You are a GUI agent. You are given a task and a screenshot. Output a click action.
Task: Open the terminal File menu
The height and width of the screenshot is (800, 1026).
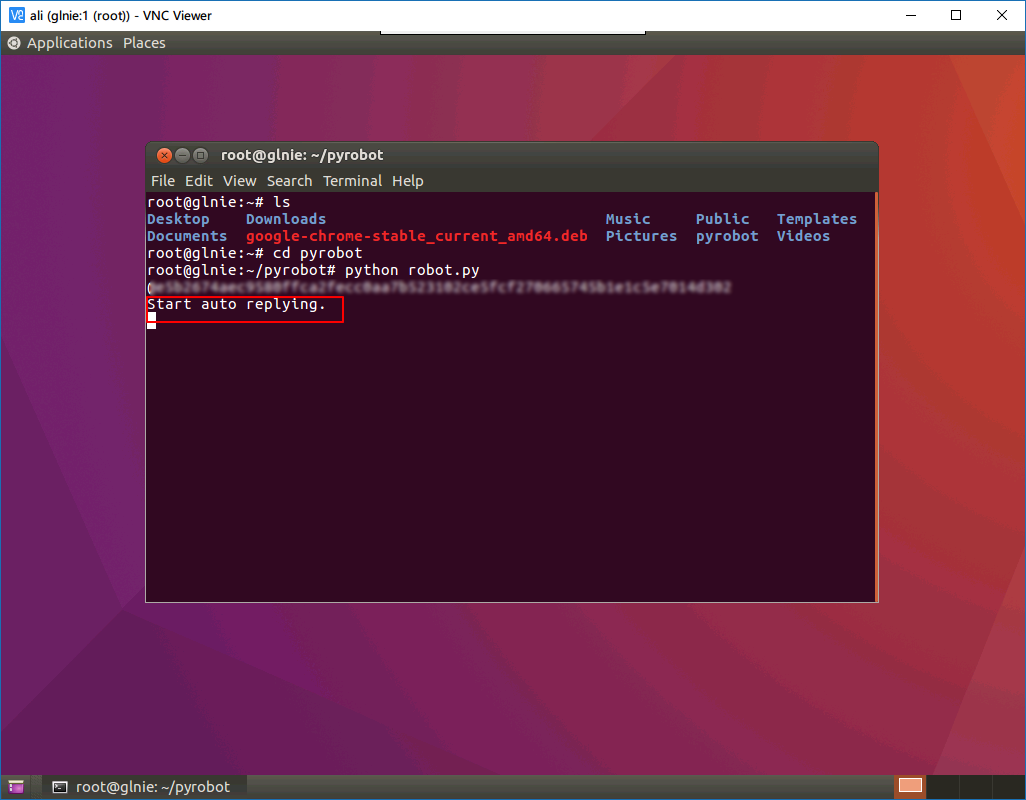(x=163, y=181)
